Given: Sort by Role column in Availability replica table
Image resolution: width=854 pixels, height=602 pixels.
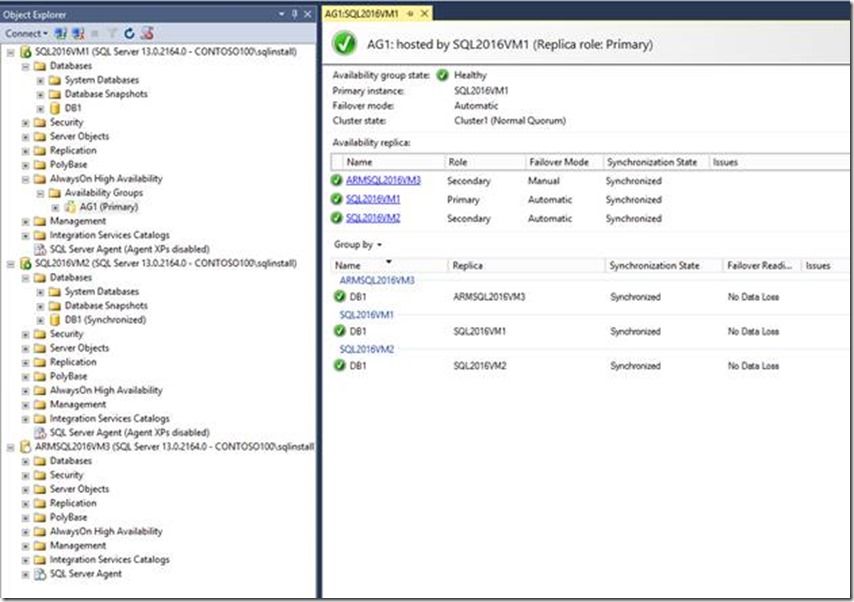Looking at the screenshot, I should point(485,162).
